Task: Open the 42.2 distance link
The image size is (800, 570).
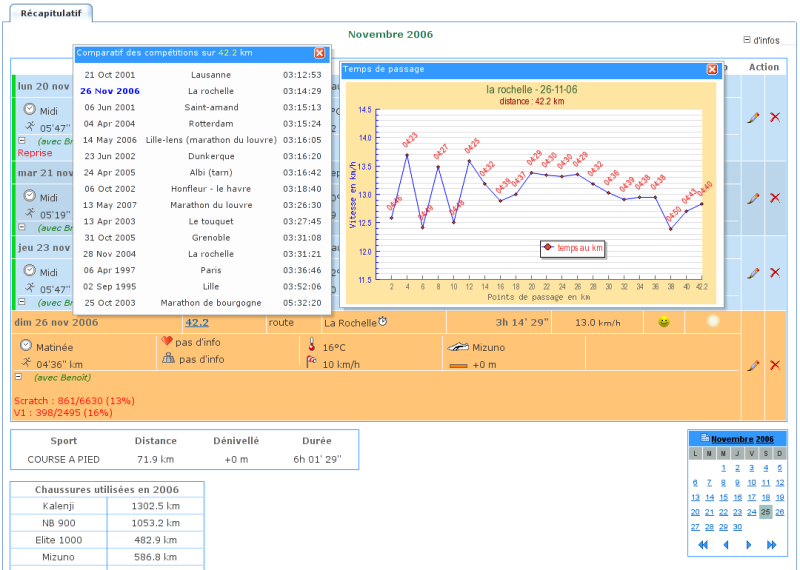Action: 196,323
